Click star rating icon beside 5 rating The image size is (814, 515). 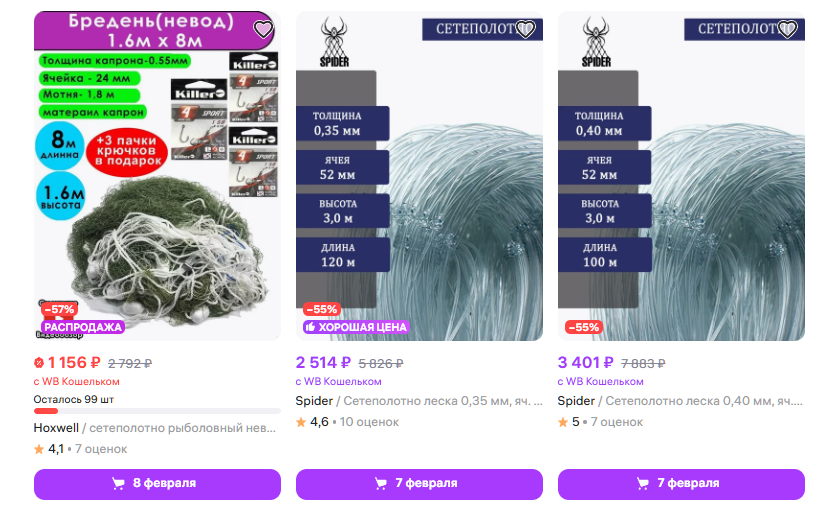pyautogui.click(x=563, y=422)
